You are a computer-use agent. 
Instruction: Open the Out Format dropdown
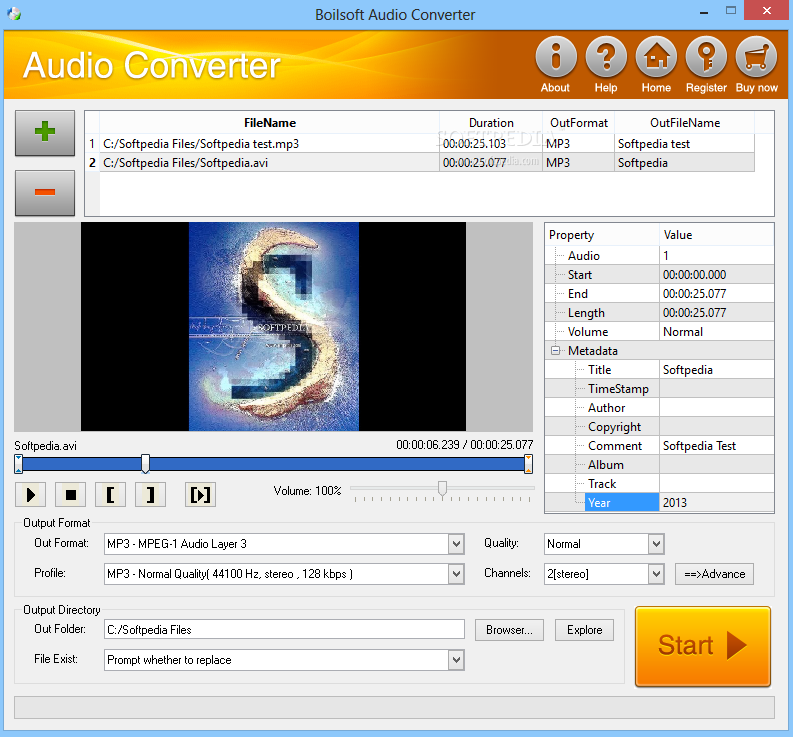click(x=456, y=544)
